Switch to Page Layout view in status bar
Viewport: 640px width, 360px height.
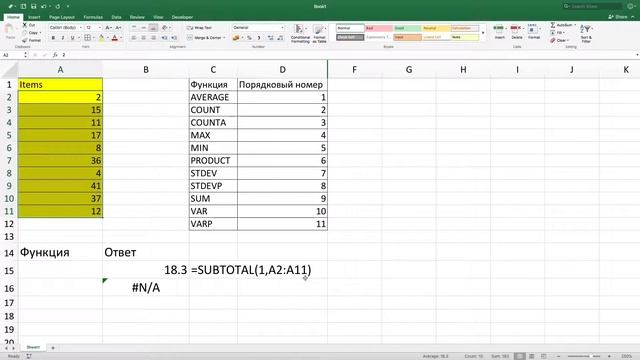click(531, 356)
